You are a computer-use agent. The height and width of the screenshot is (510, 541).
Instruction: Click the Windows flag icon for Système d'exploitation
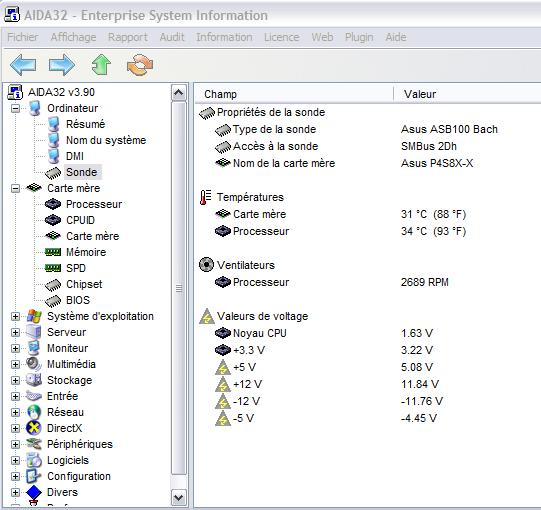tap(34, 316)
